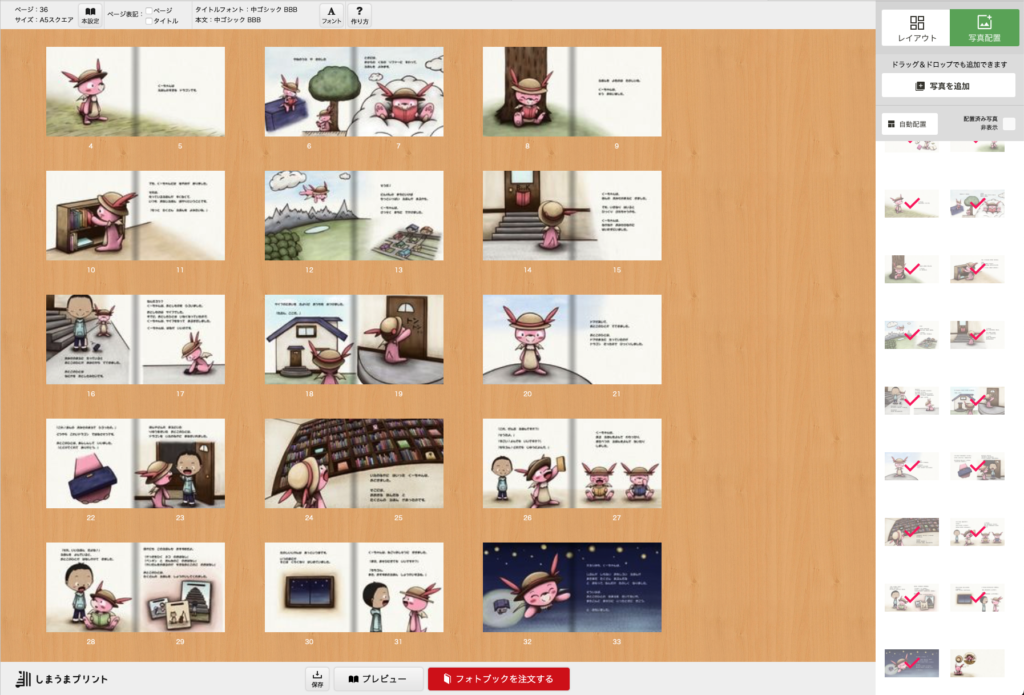Click the 写真を追加 button

pos(948,86)
